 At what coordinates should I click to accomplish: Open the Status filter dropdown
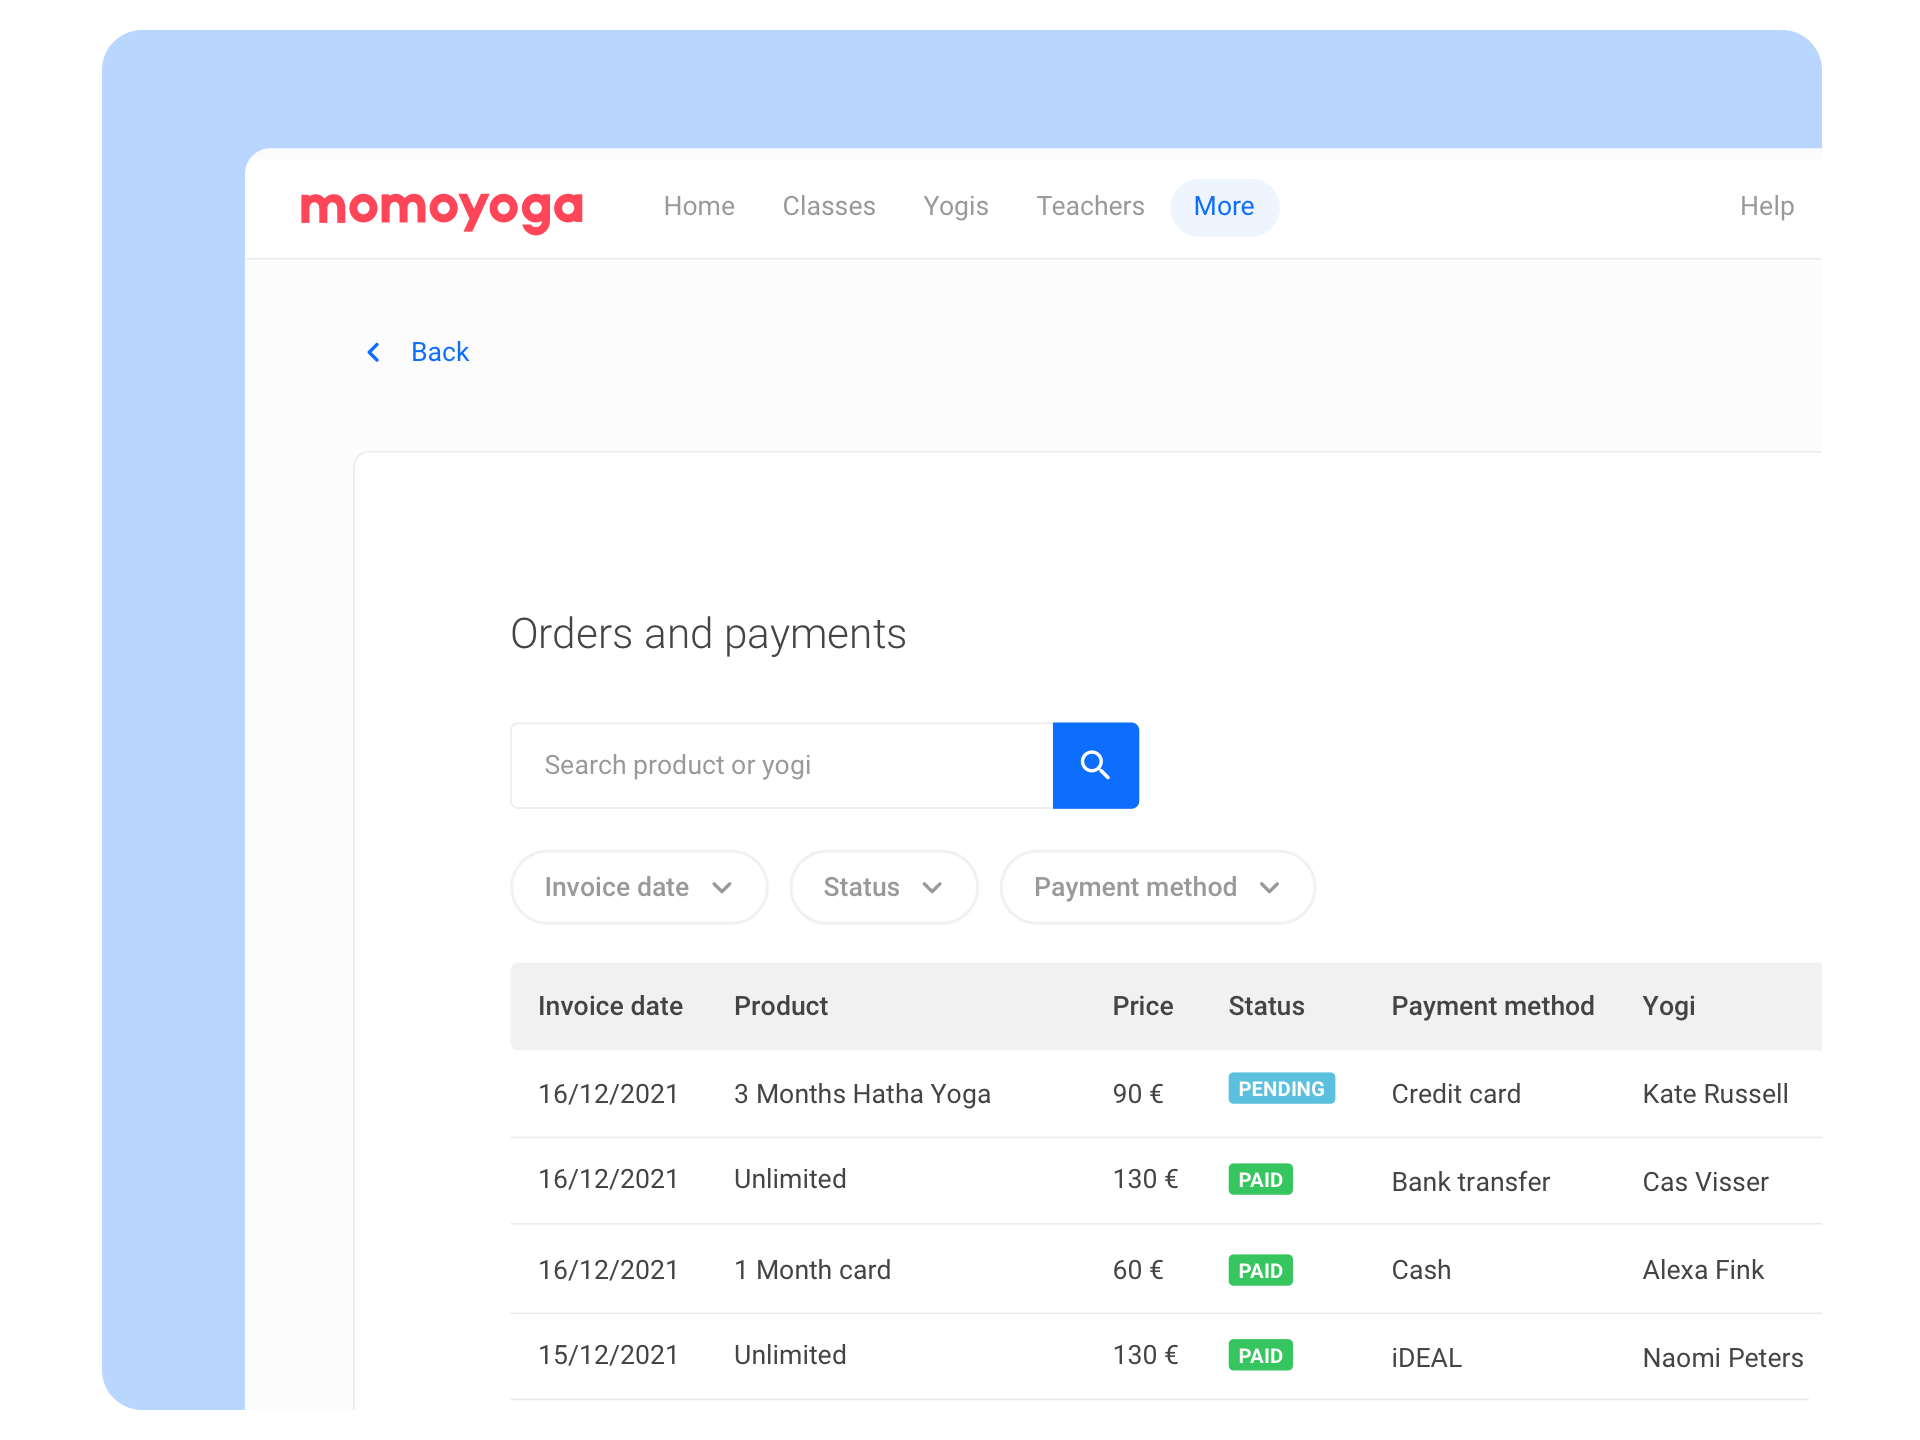(882, 887)
